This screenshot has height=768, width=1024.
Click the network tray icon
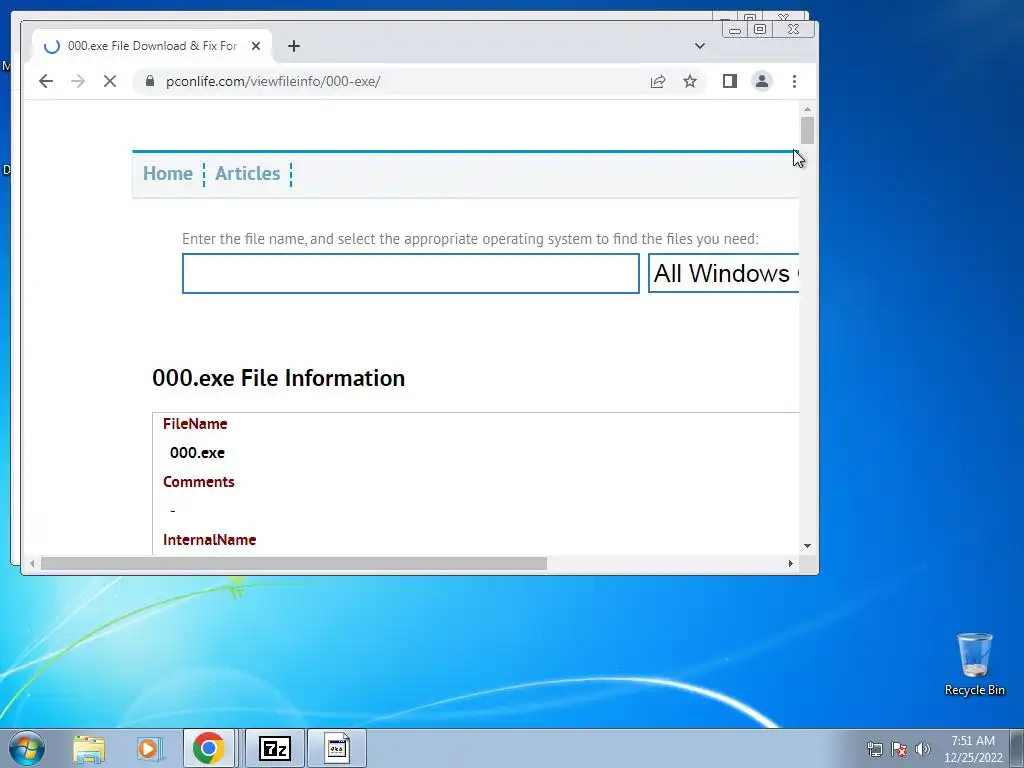[874, 749]
